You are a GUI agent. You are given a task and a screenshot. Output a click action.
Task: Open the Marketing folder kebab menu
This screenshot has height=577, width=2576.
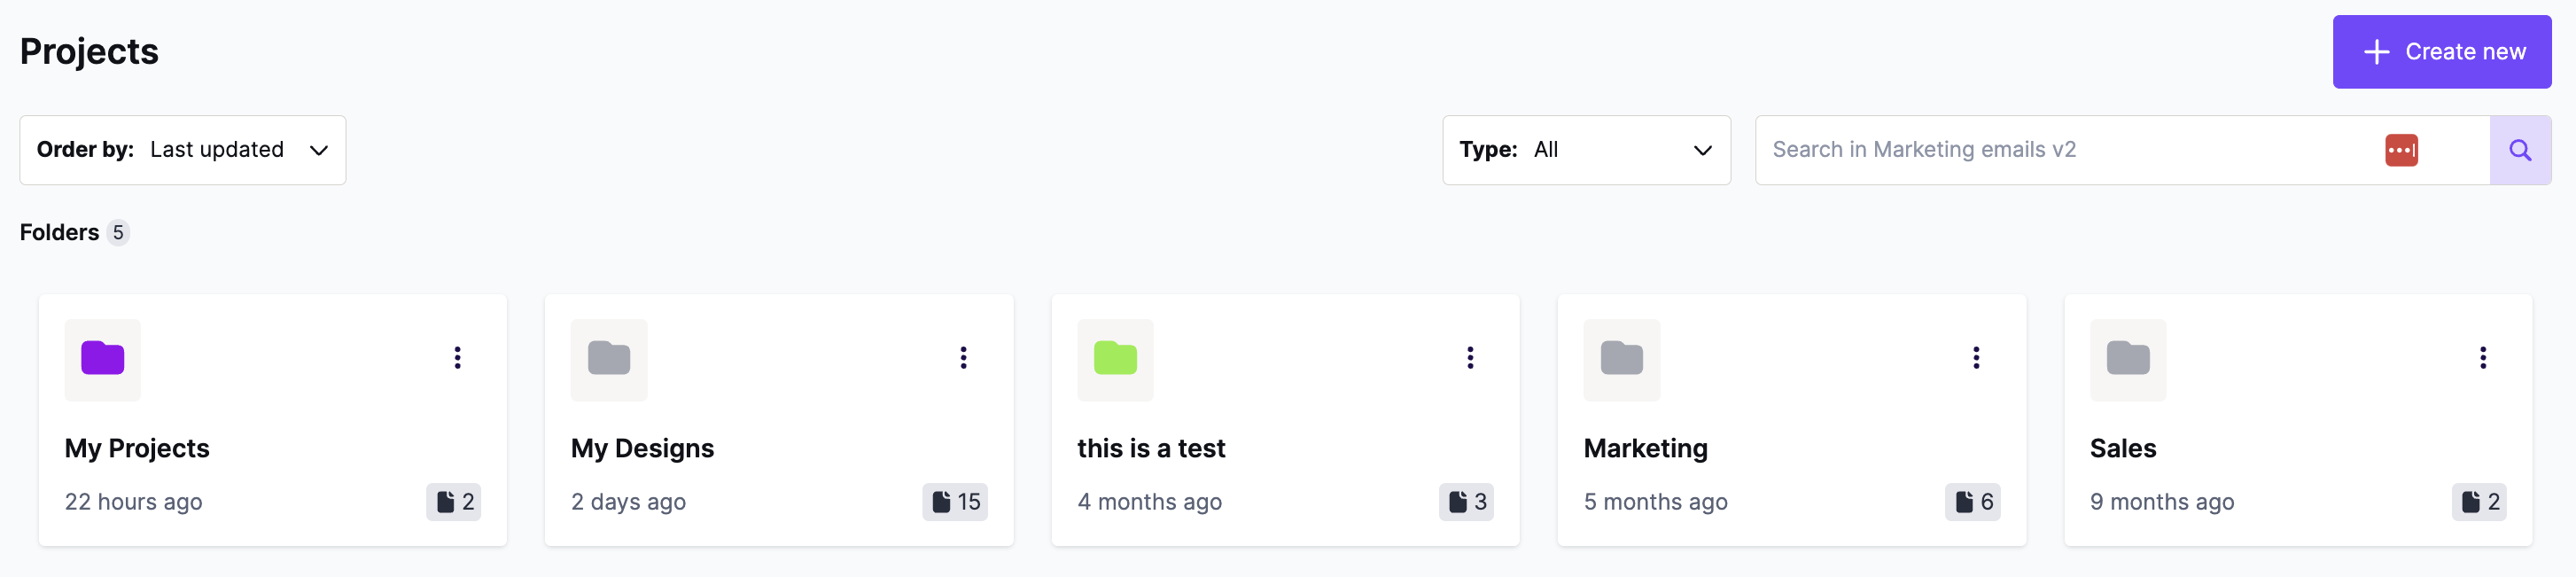pyautogui.click(x=1976, y=358)
